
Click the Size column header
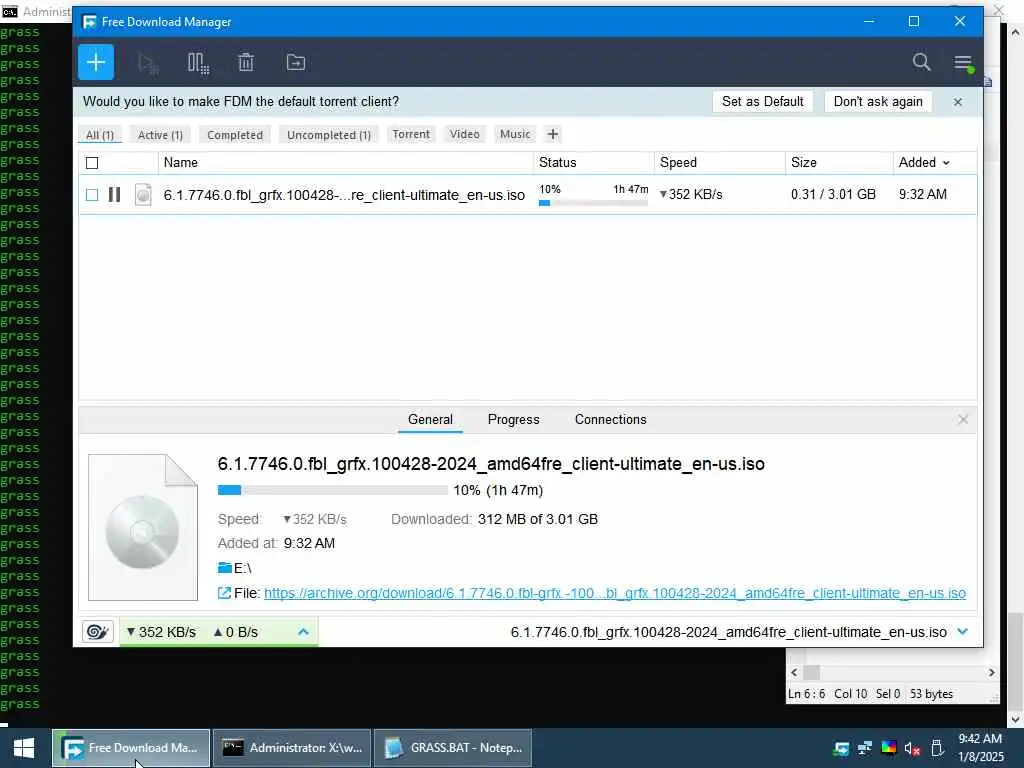point(839,163)
